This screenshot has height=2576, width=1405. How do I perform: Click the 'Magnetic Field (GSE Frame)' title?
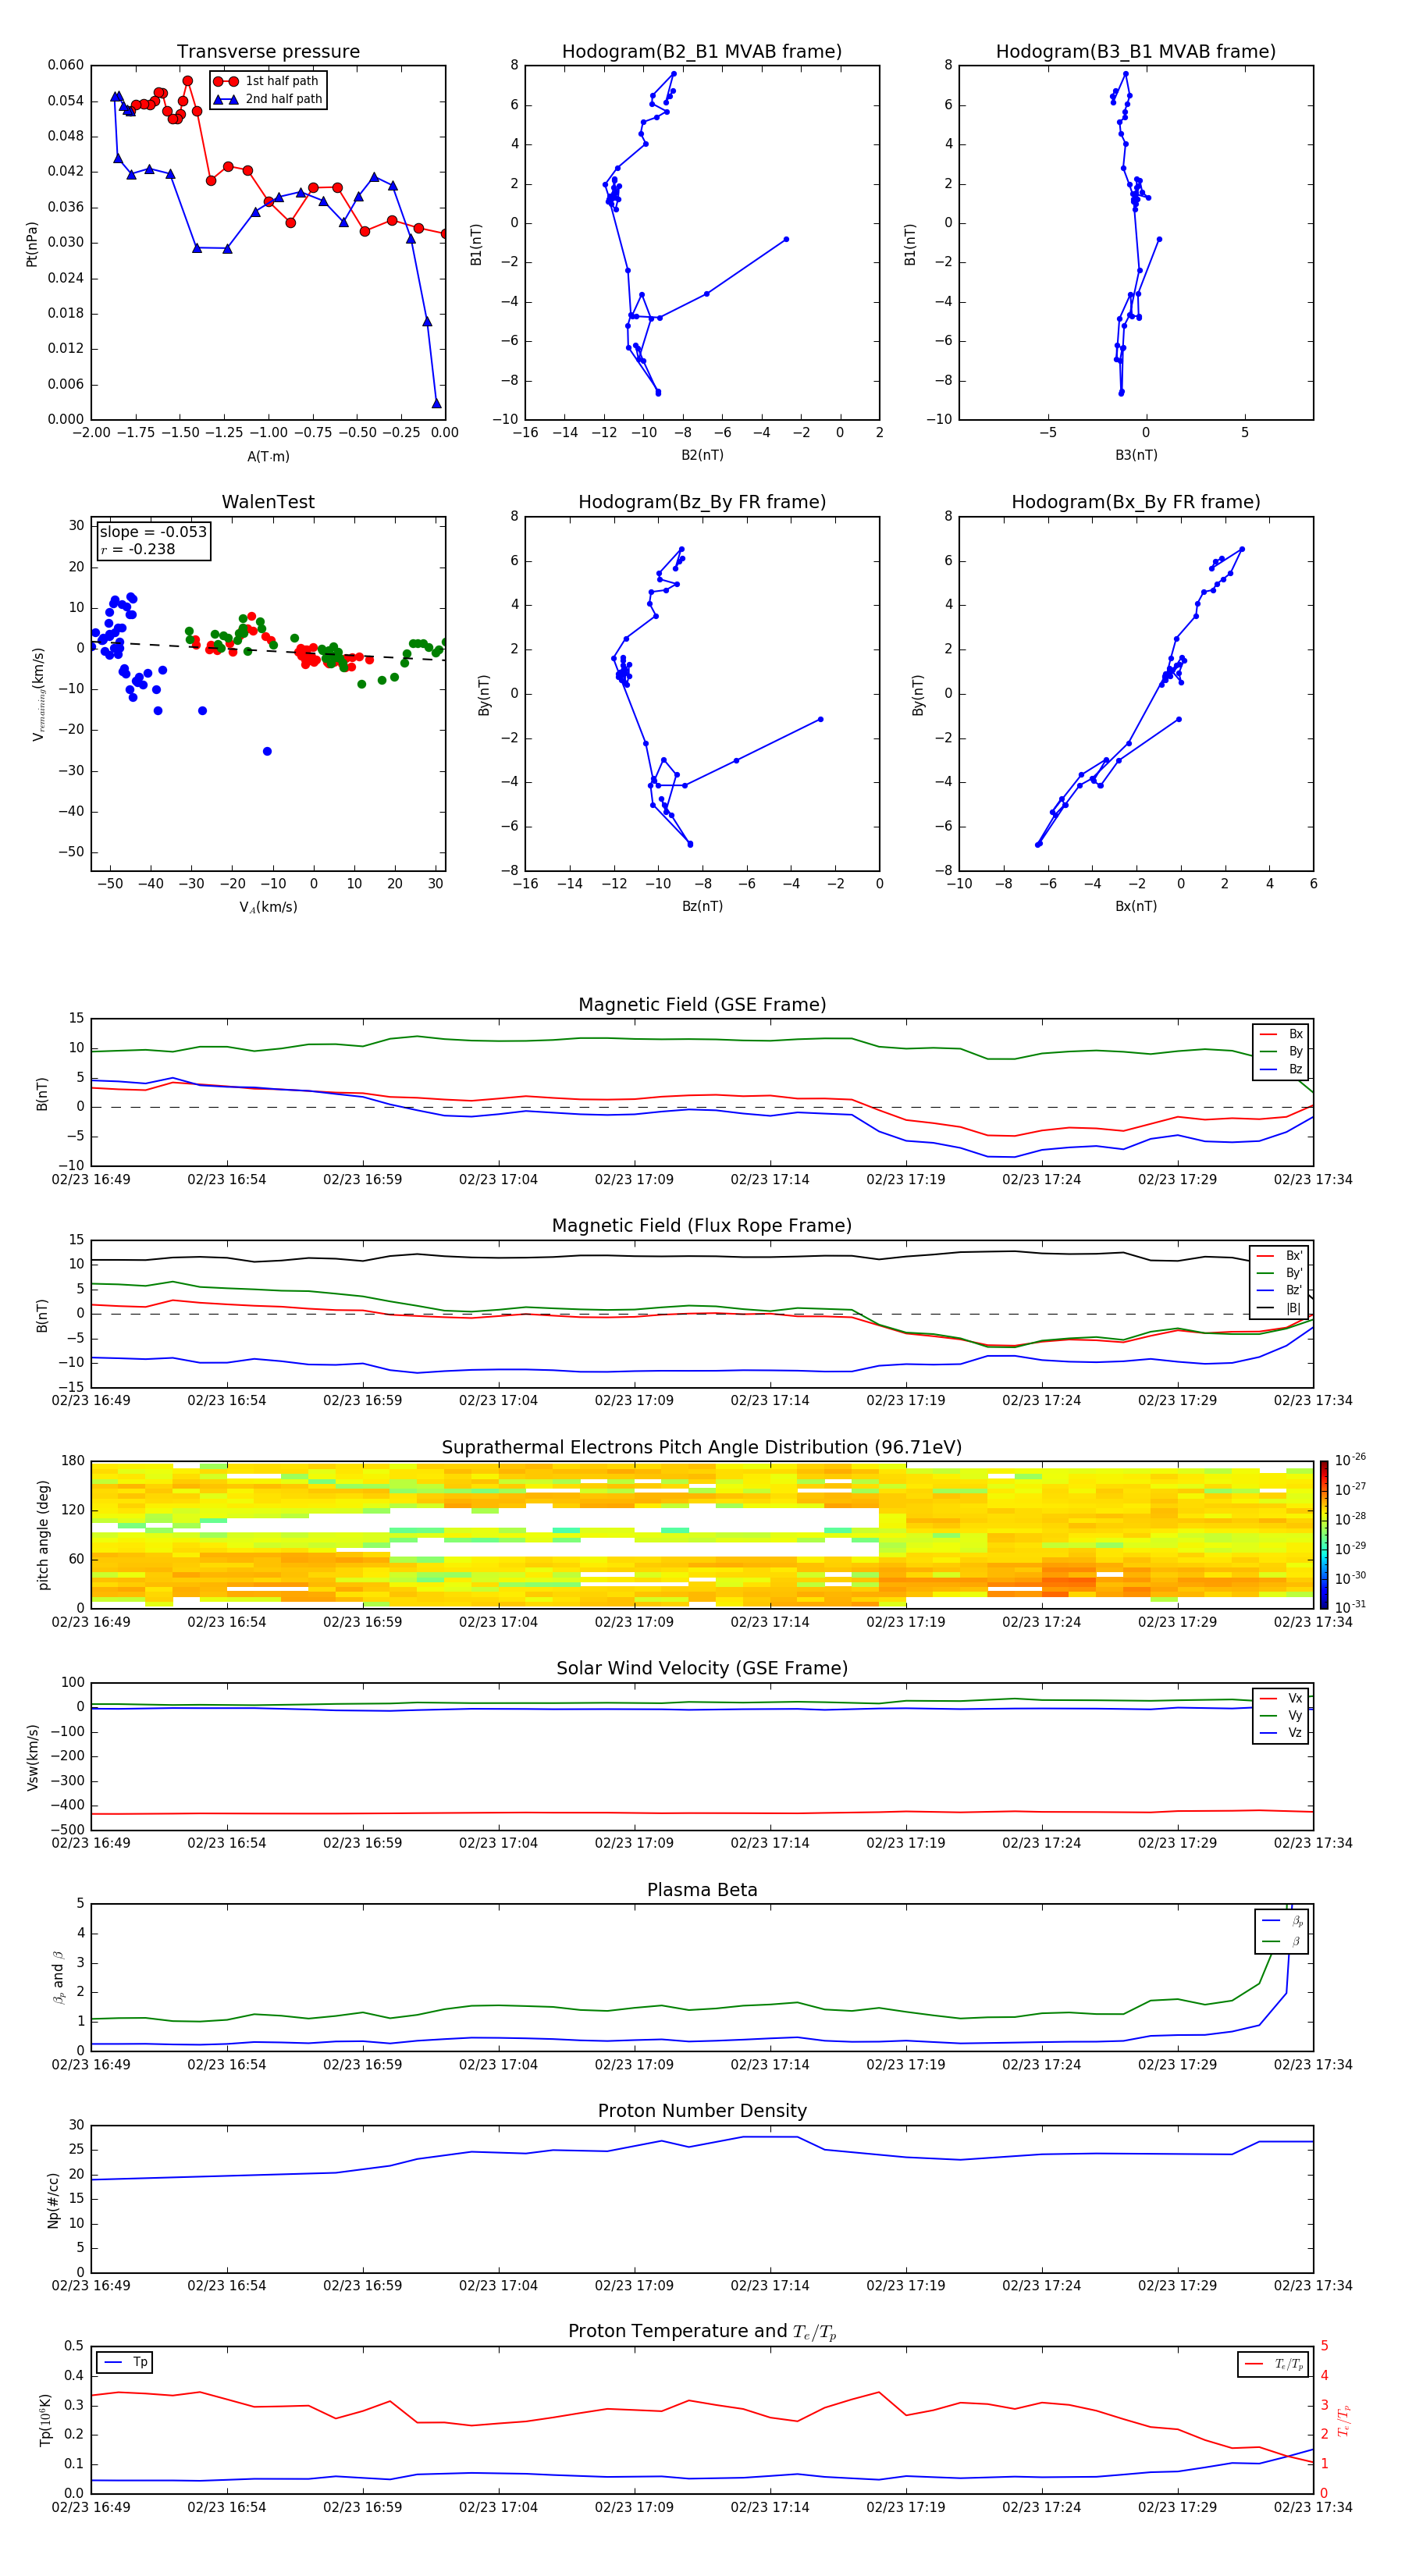coord(702,1005)
